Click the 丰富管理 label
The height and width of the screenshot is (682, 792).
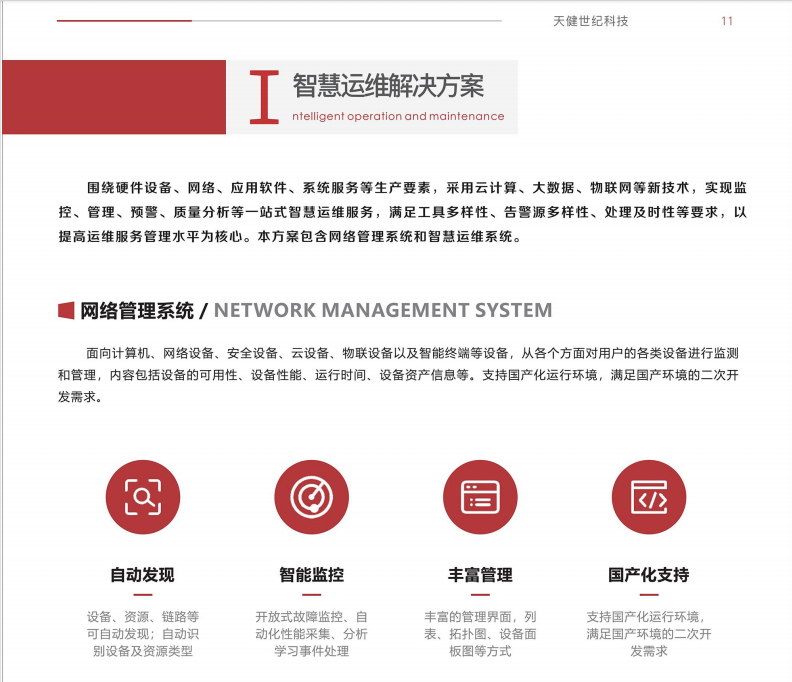pyautogui.click(x=480, y=575)
